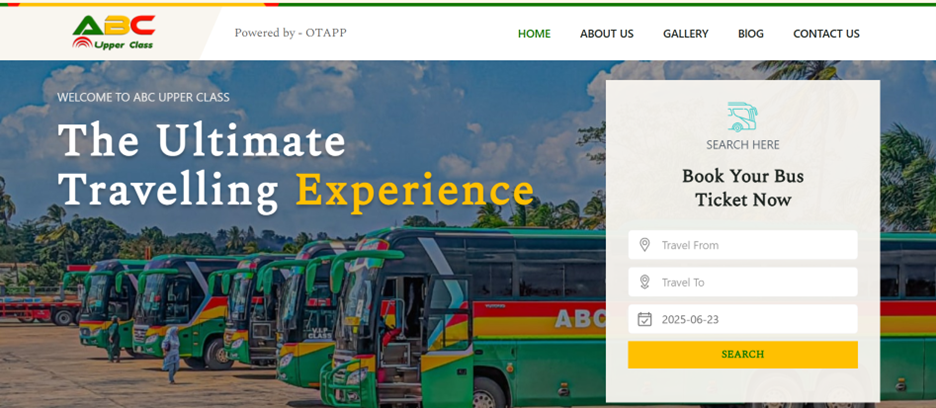Click the location pin icon in Travel From
Viewport: 936px width, 408px height.
(644, 245)
